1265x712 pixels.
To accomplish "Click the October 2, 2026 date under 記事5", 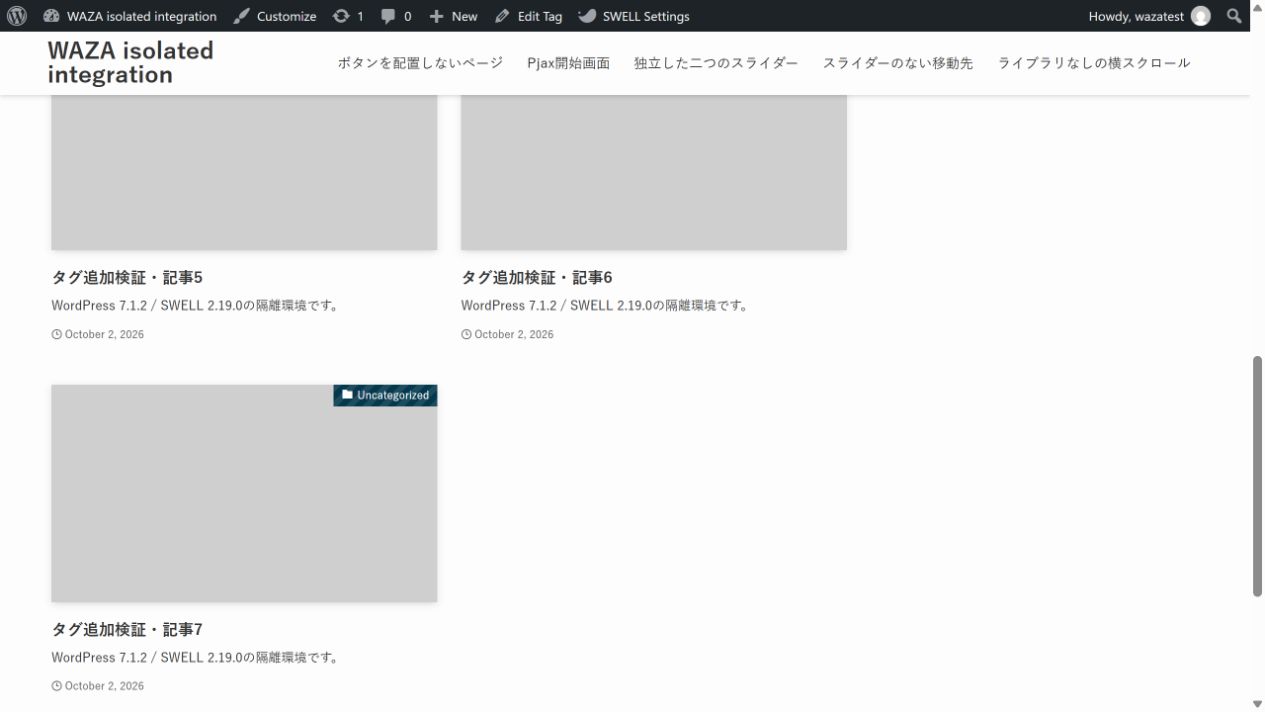I will (x=104, y=334).
